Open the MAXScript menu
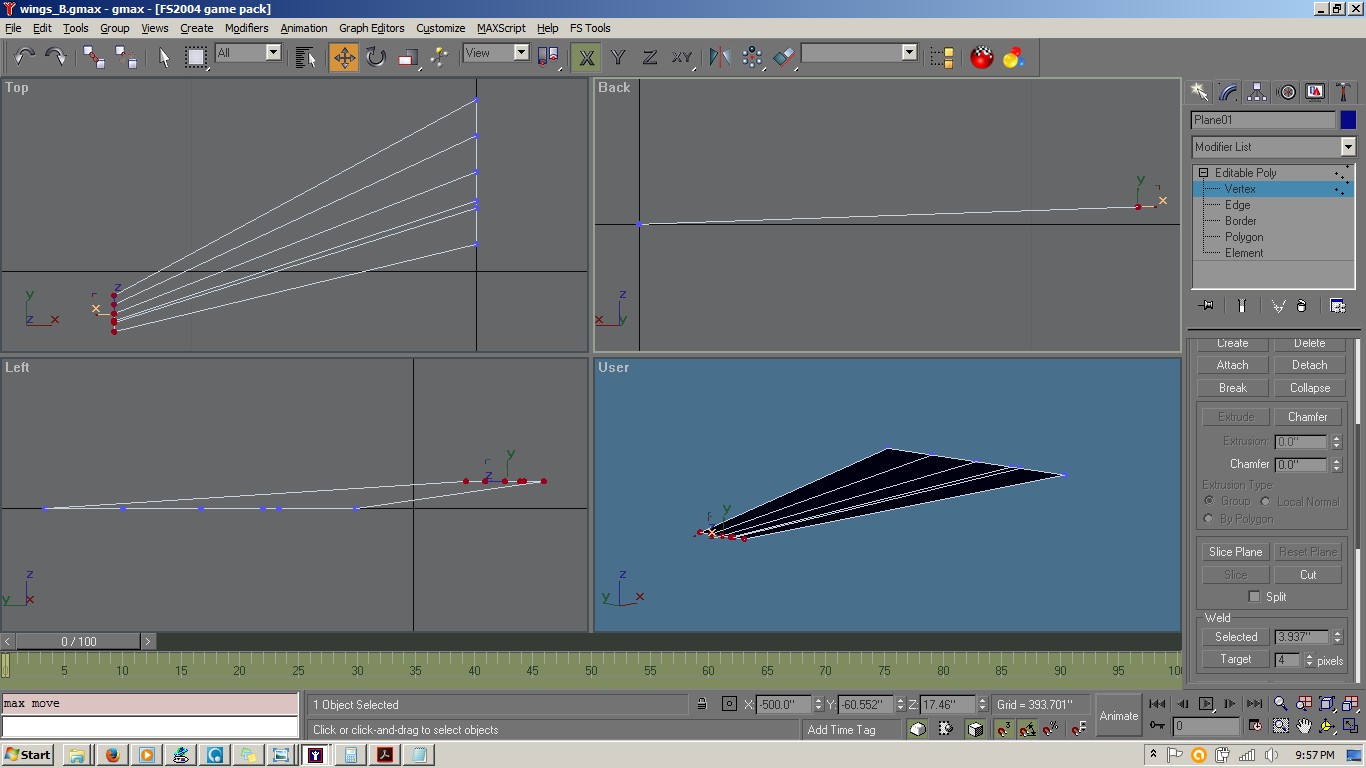 click(501, 28)
